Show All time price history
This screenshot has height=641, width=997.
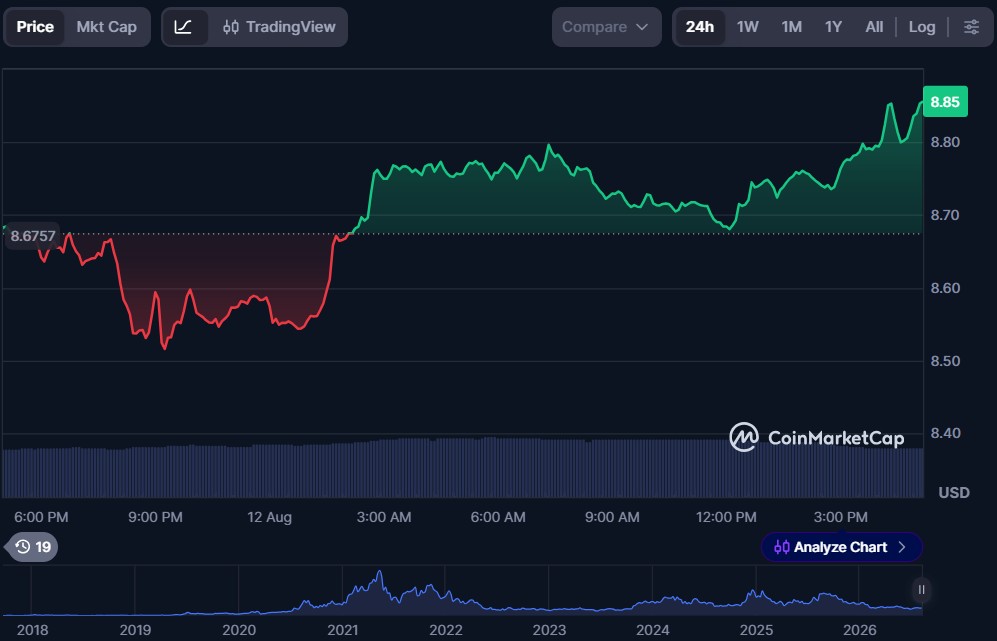tap(874, 27)
